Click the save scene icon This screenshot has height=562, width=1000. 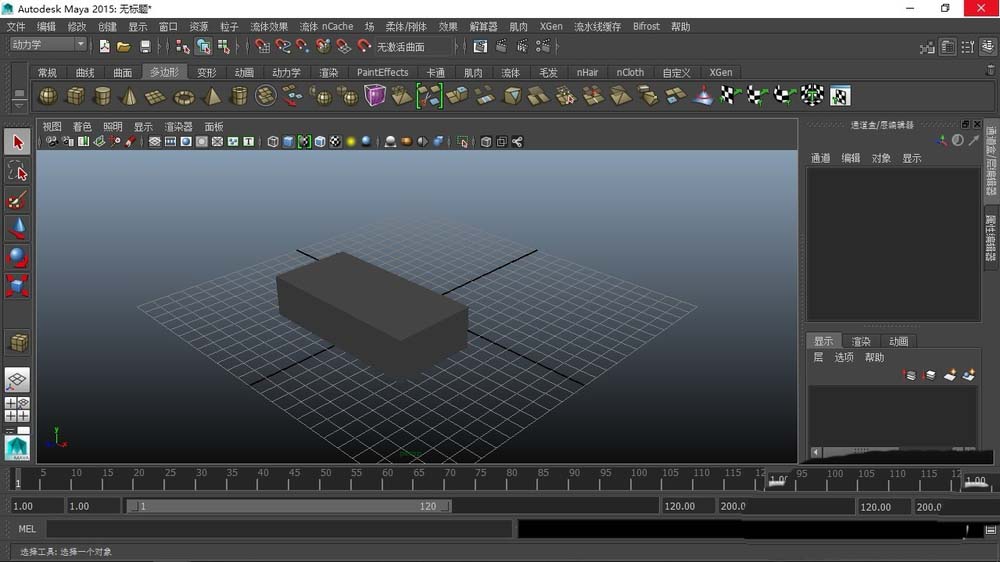[x=145, y=46]
